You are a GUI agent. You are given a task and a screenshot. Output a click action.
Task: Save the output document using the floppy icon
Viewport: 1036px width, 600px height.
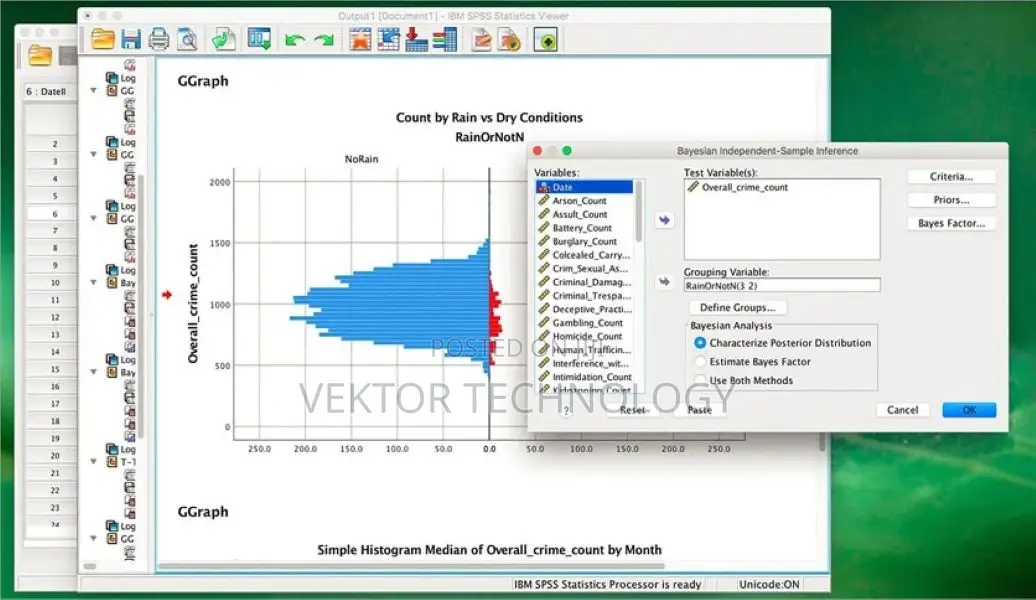coord(131,40)
